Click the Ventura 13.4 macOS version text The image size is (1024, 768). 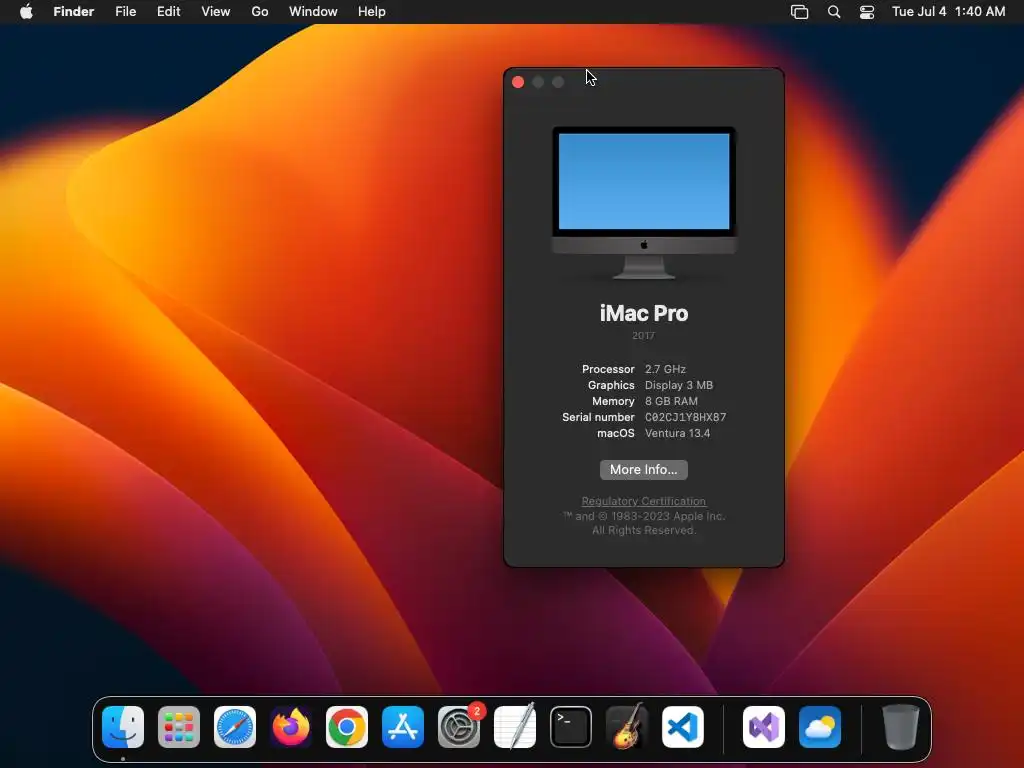677,433
